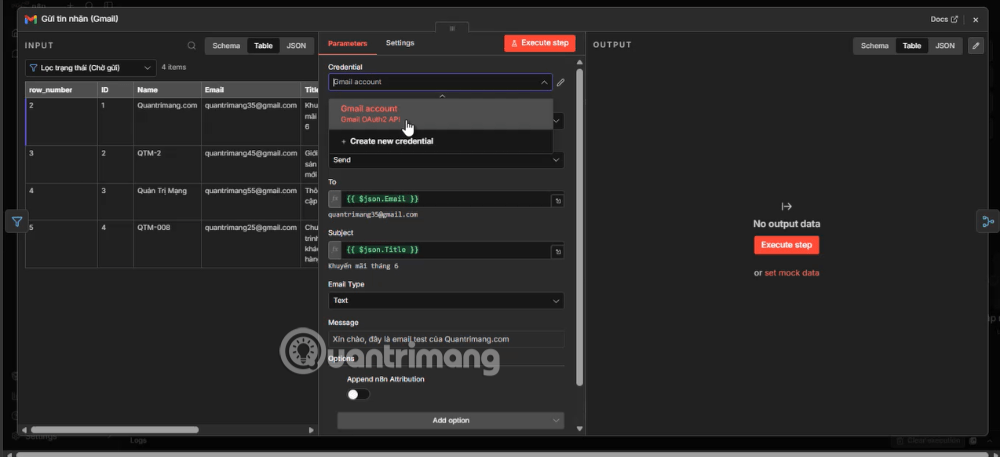
Task: Switch input view to Schema
Action: click(x=226, y=46)
